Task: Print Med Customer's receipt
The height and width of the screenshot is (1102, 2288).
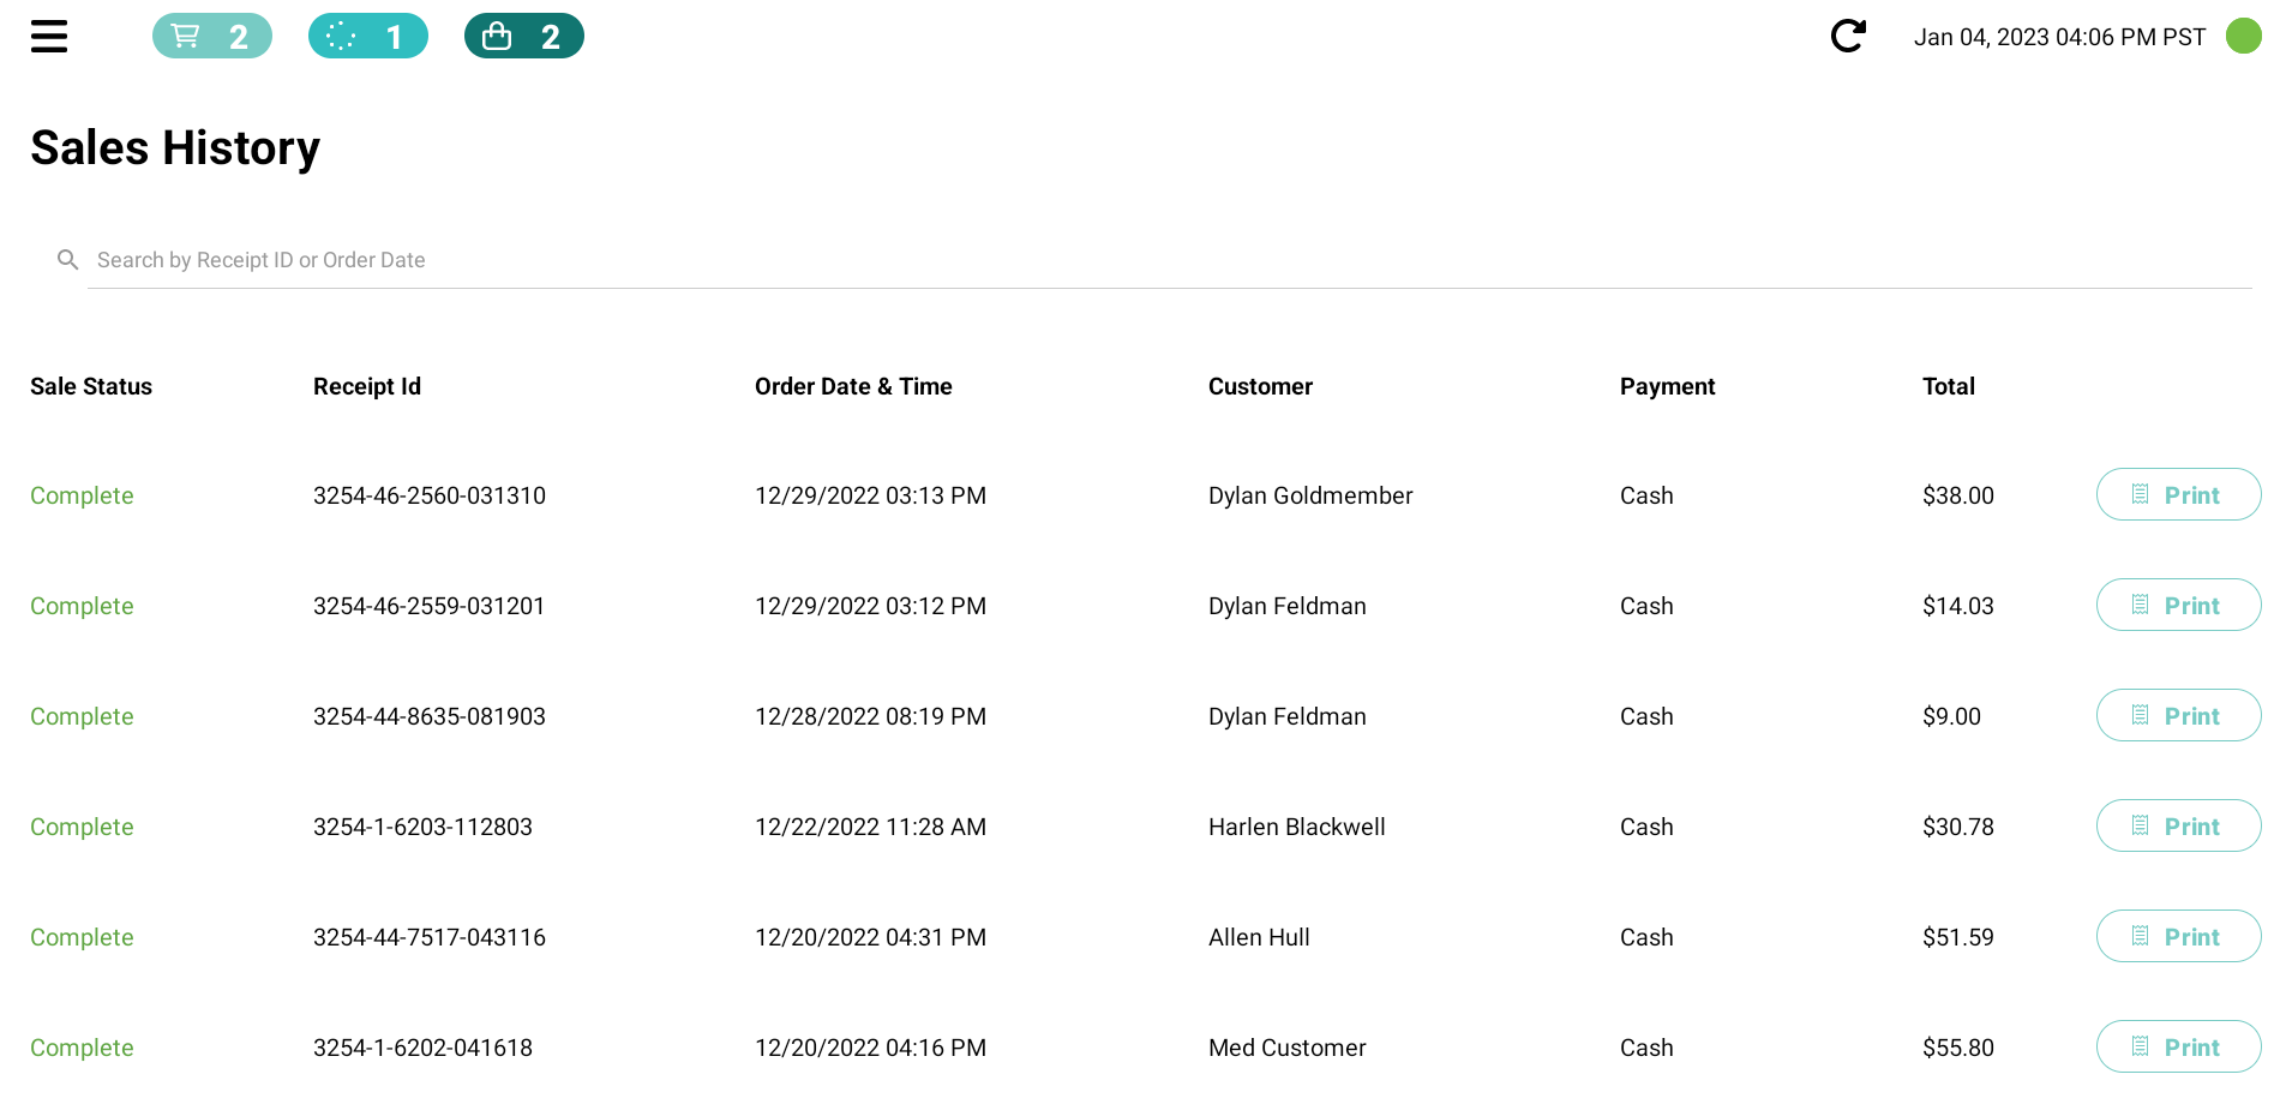Action: [2178, 1047]
